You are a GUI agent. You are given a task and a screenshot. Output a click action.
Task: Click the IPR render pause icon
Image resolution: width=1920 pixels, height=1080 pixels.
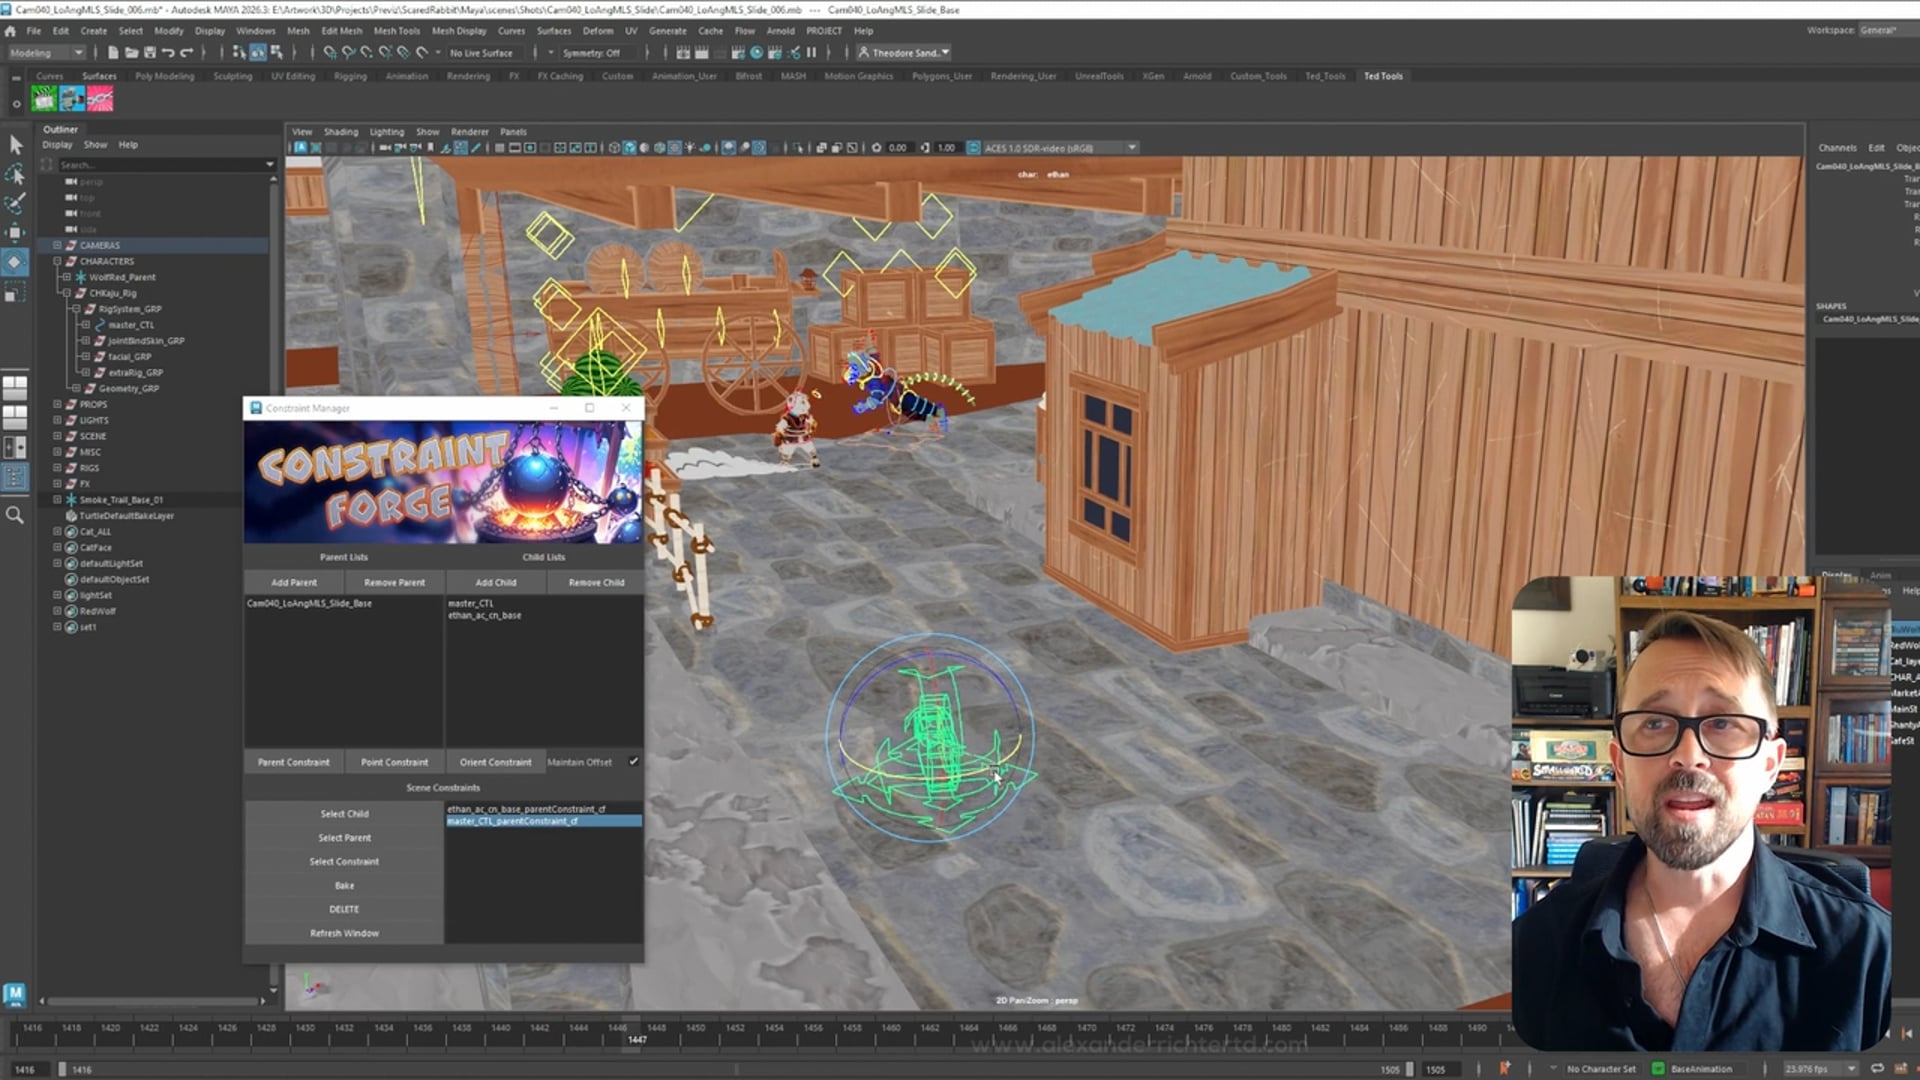(x=812, y=53)
